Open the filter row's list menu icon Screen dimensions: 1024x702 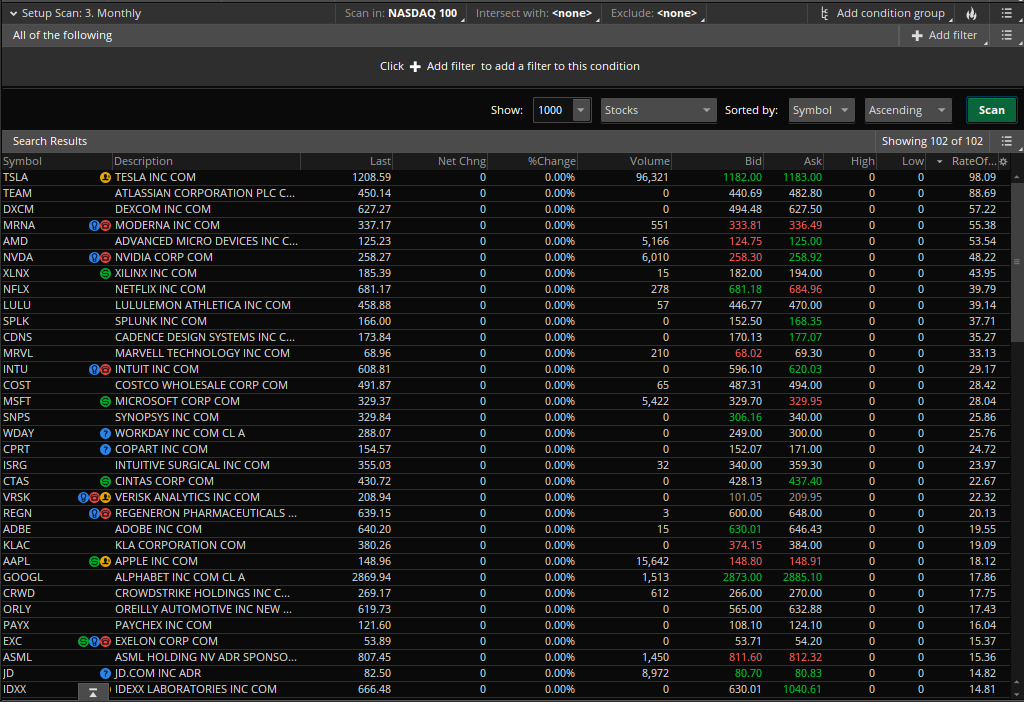[1007, 35]
